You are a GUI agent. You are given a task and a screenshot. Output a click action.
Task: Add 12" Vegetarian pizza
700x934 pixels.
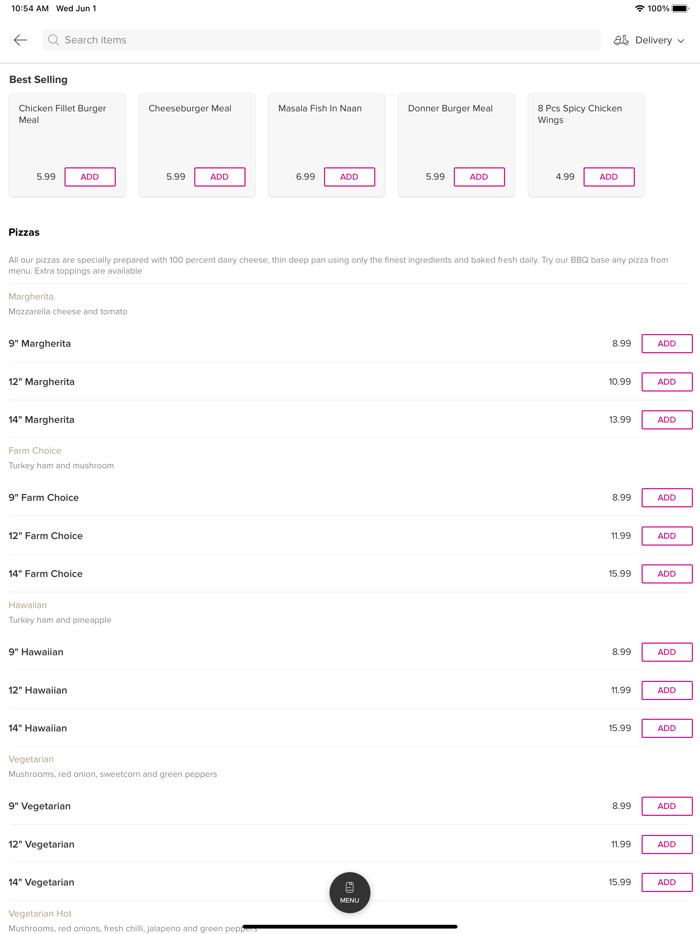(666, 844)
